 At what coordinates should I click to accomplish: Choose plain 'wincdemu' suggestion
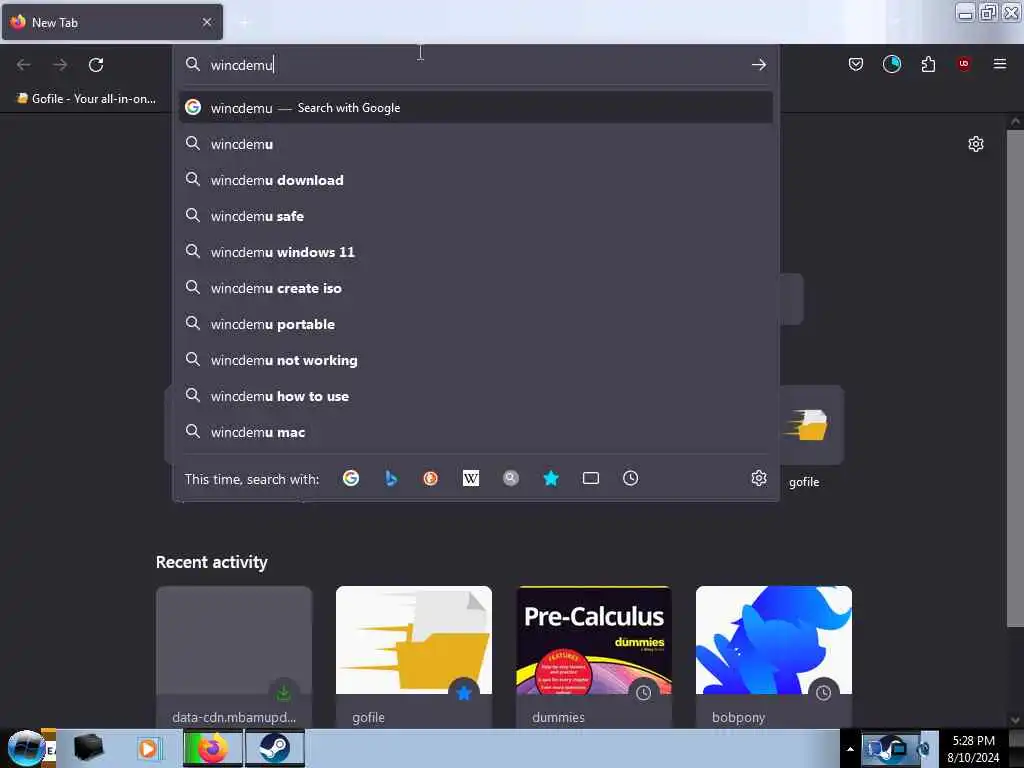pos(475,144)
